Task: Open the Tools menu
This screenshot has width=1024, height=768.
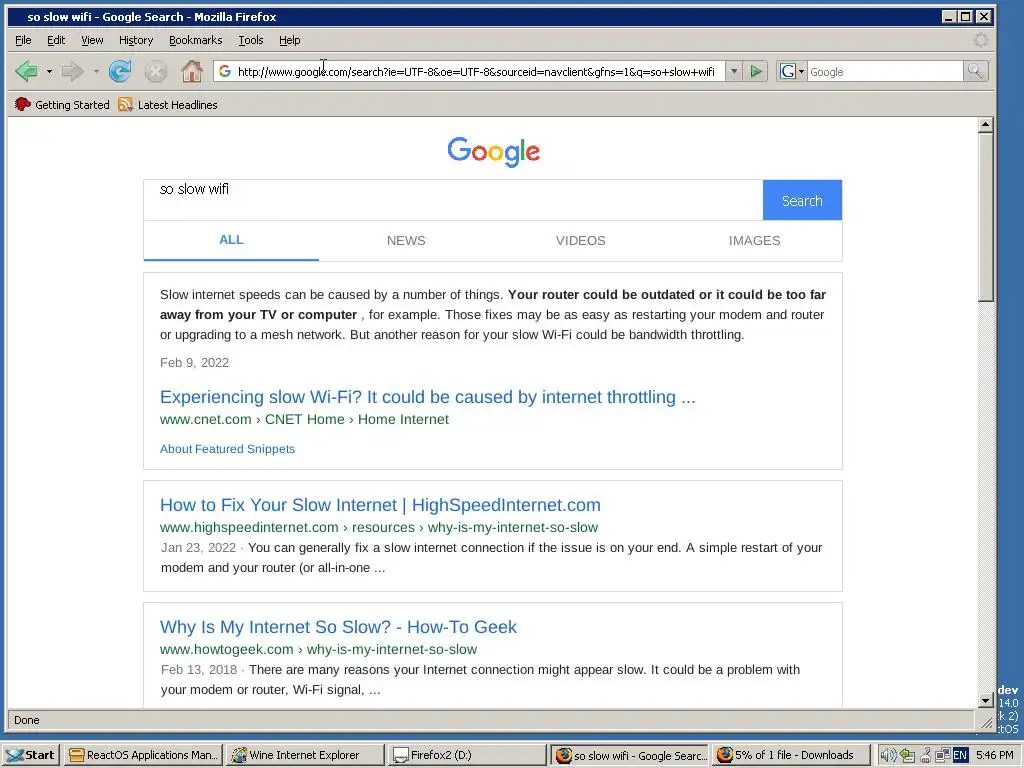Action: tap(251, 40)
